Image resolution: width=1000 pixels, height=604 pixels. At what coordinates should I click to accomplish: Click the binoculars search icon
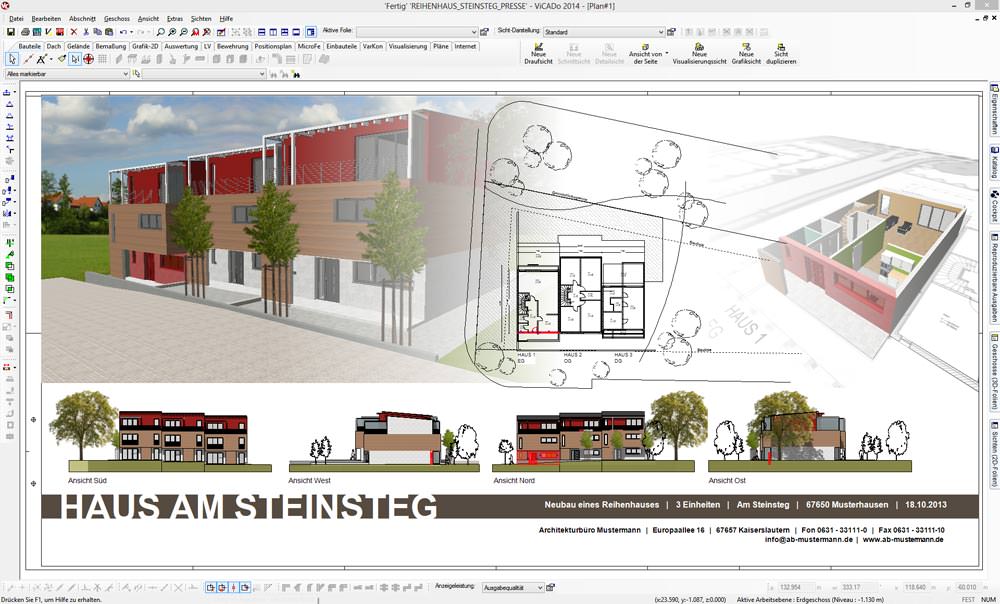coord(296,75)
